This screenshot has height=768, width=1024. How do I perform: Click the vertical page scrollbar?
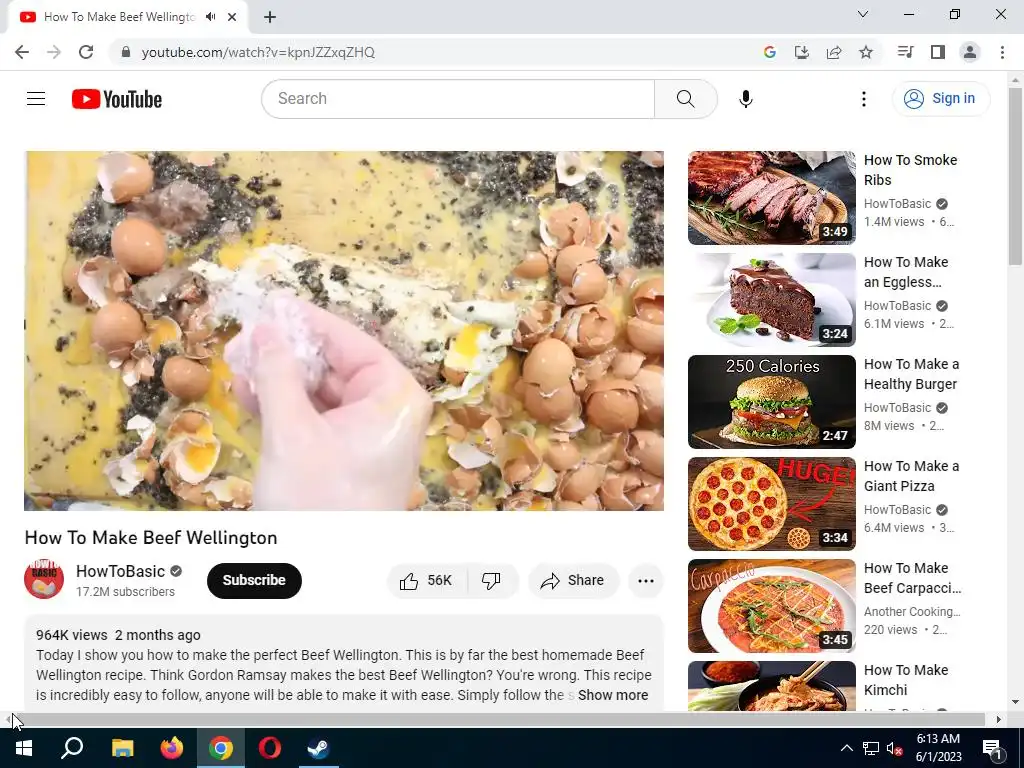coord(1015,176)
